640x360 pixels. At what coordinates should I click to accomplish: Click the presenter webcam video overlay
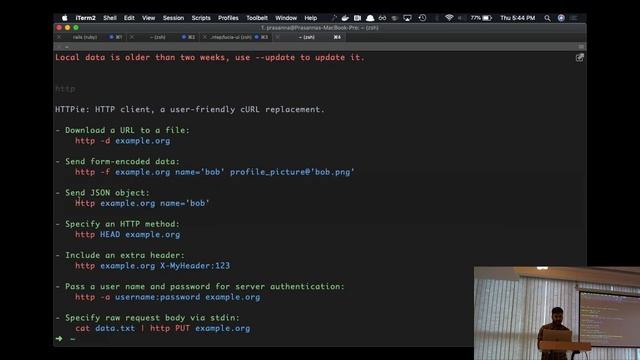[557, 313]
